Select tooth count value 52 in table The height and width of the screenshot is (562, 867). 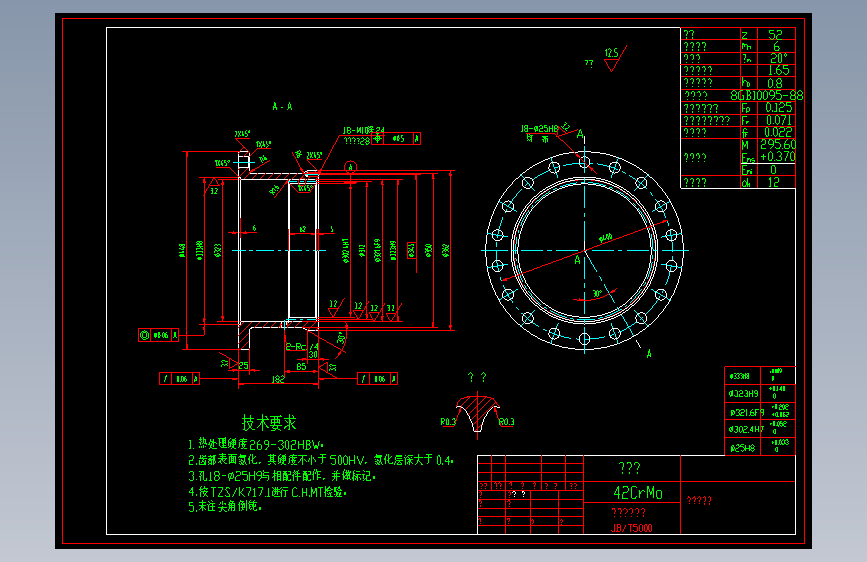click(775, 34)
